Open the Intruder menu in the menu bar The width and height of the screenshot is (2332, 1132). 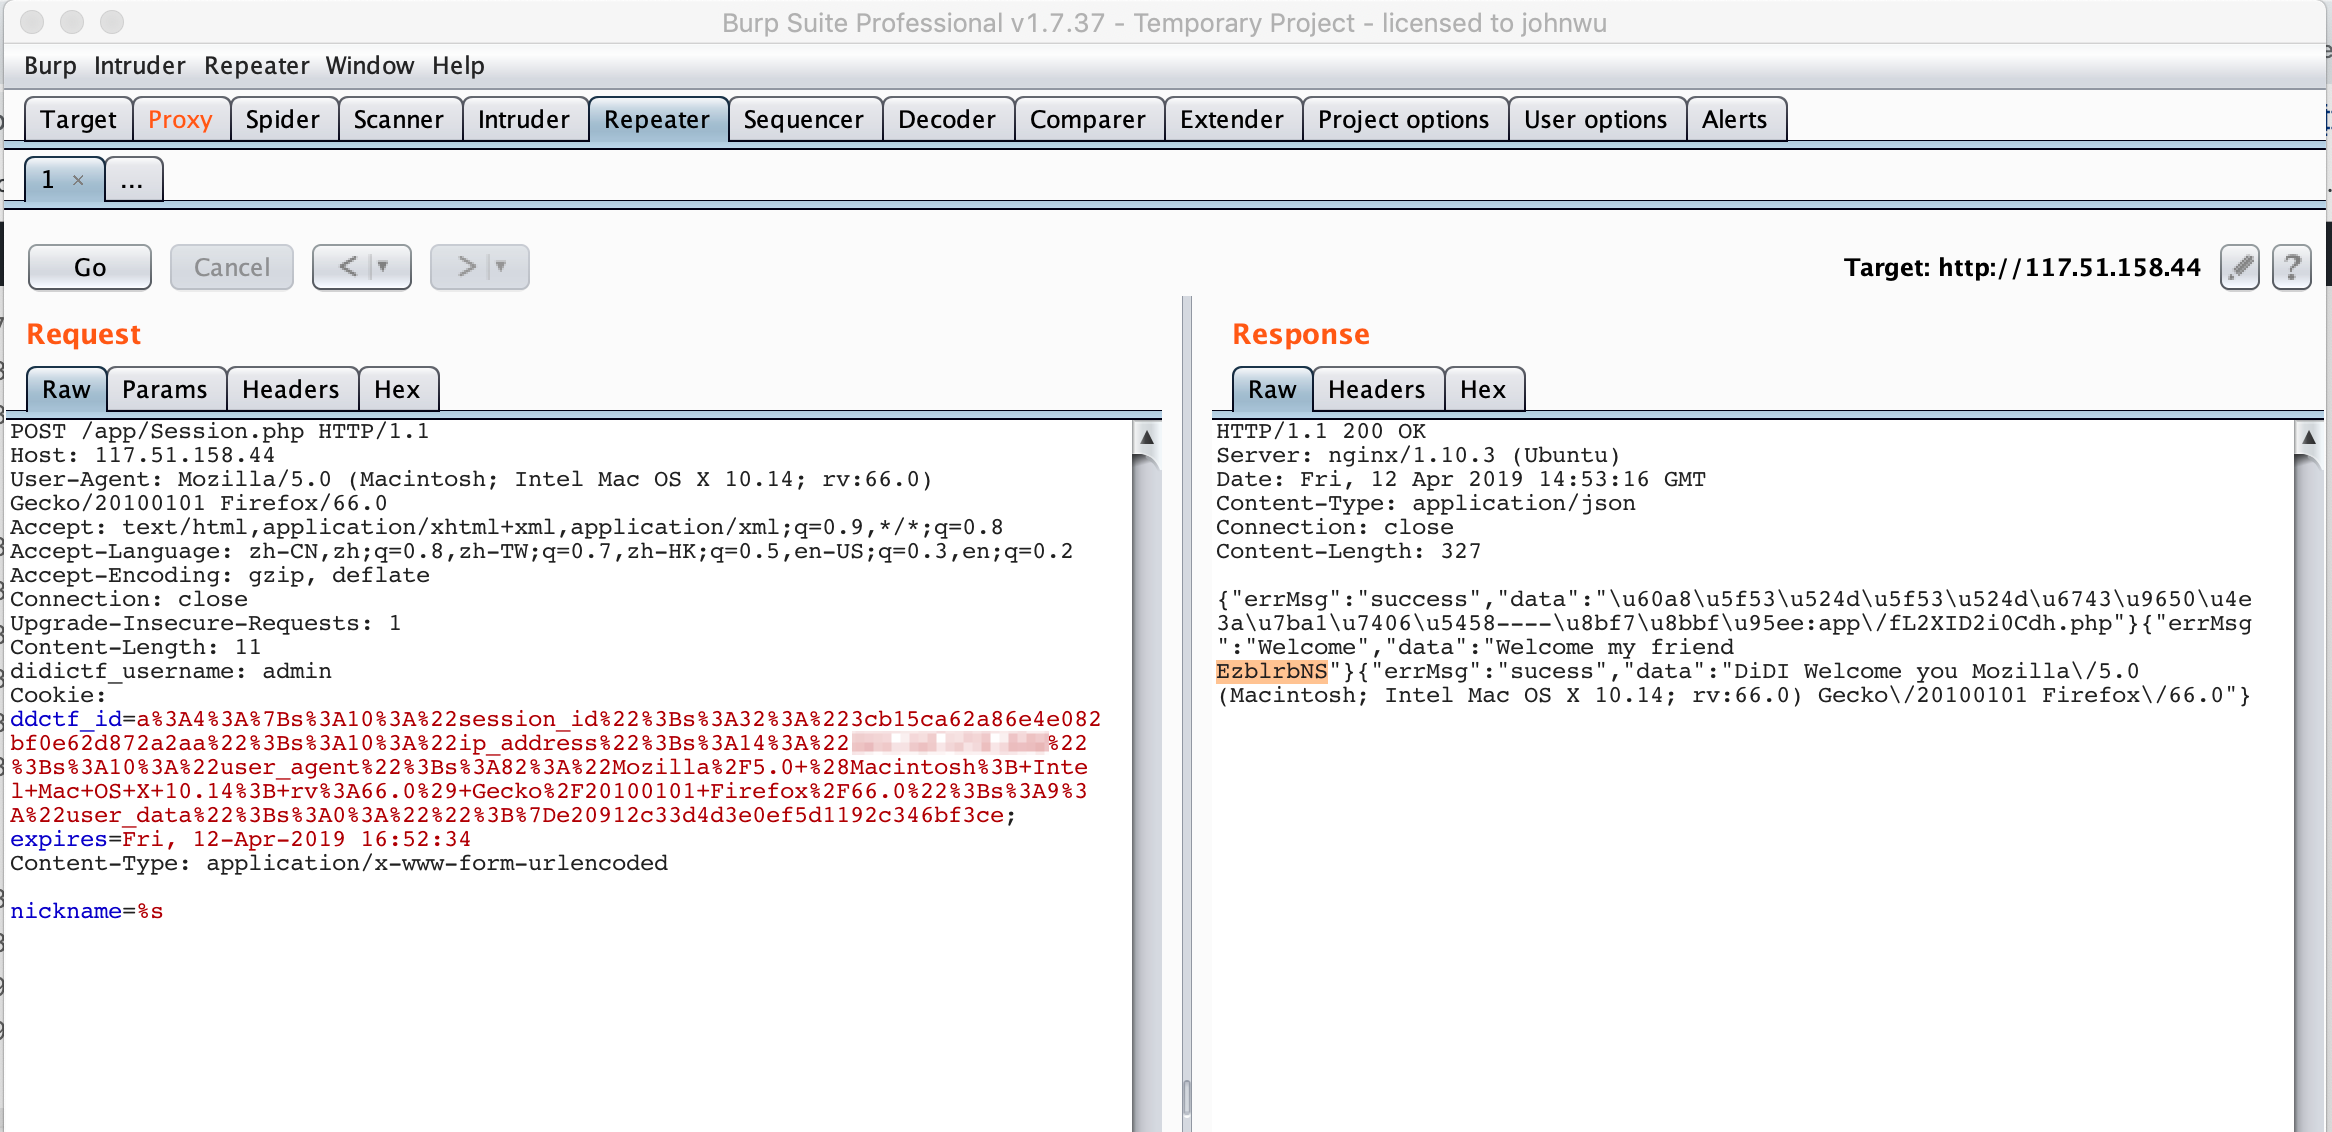[x=139, y=66]
